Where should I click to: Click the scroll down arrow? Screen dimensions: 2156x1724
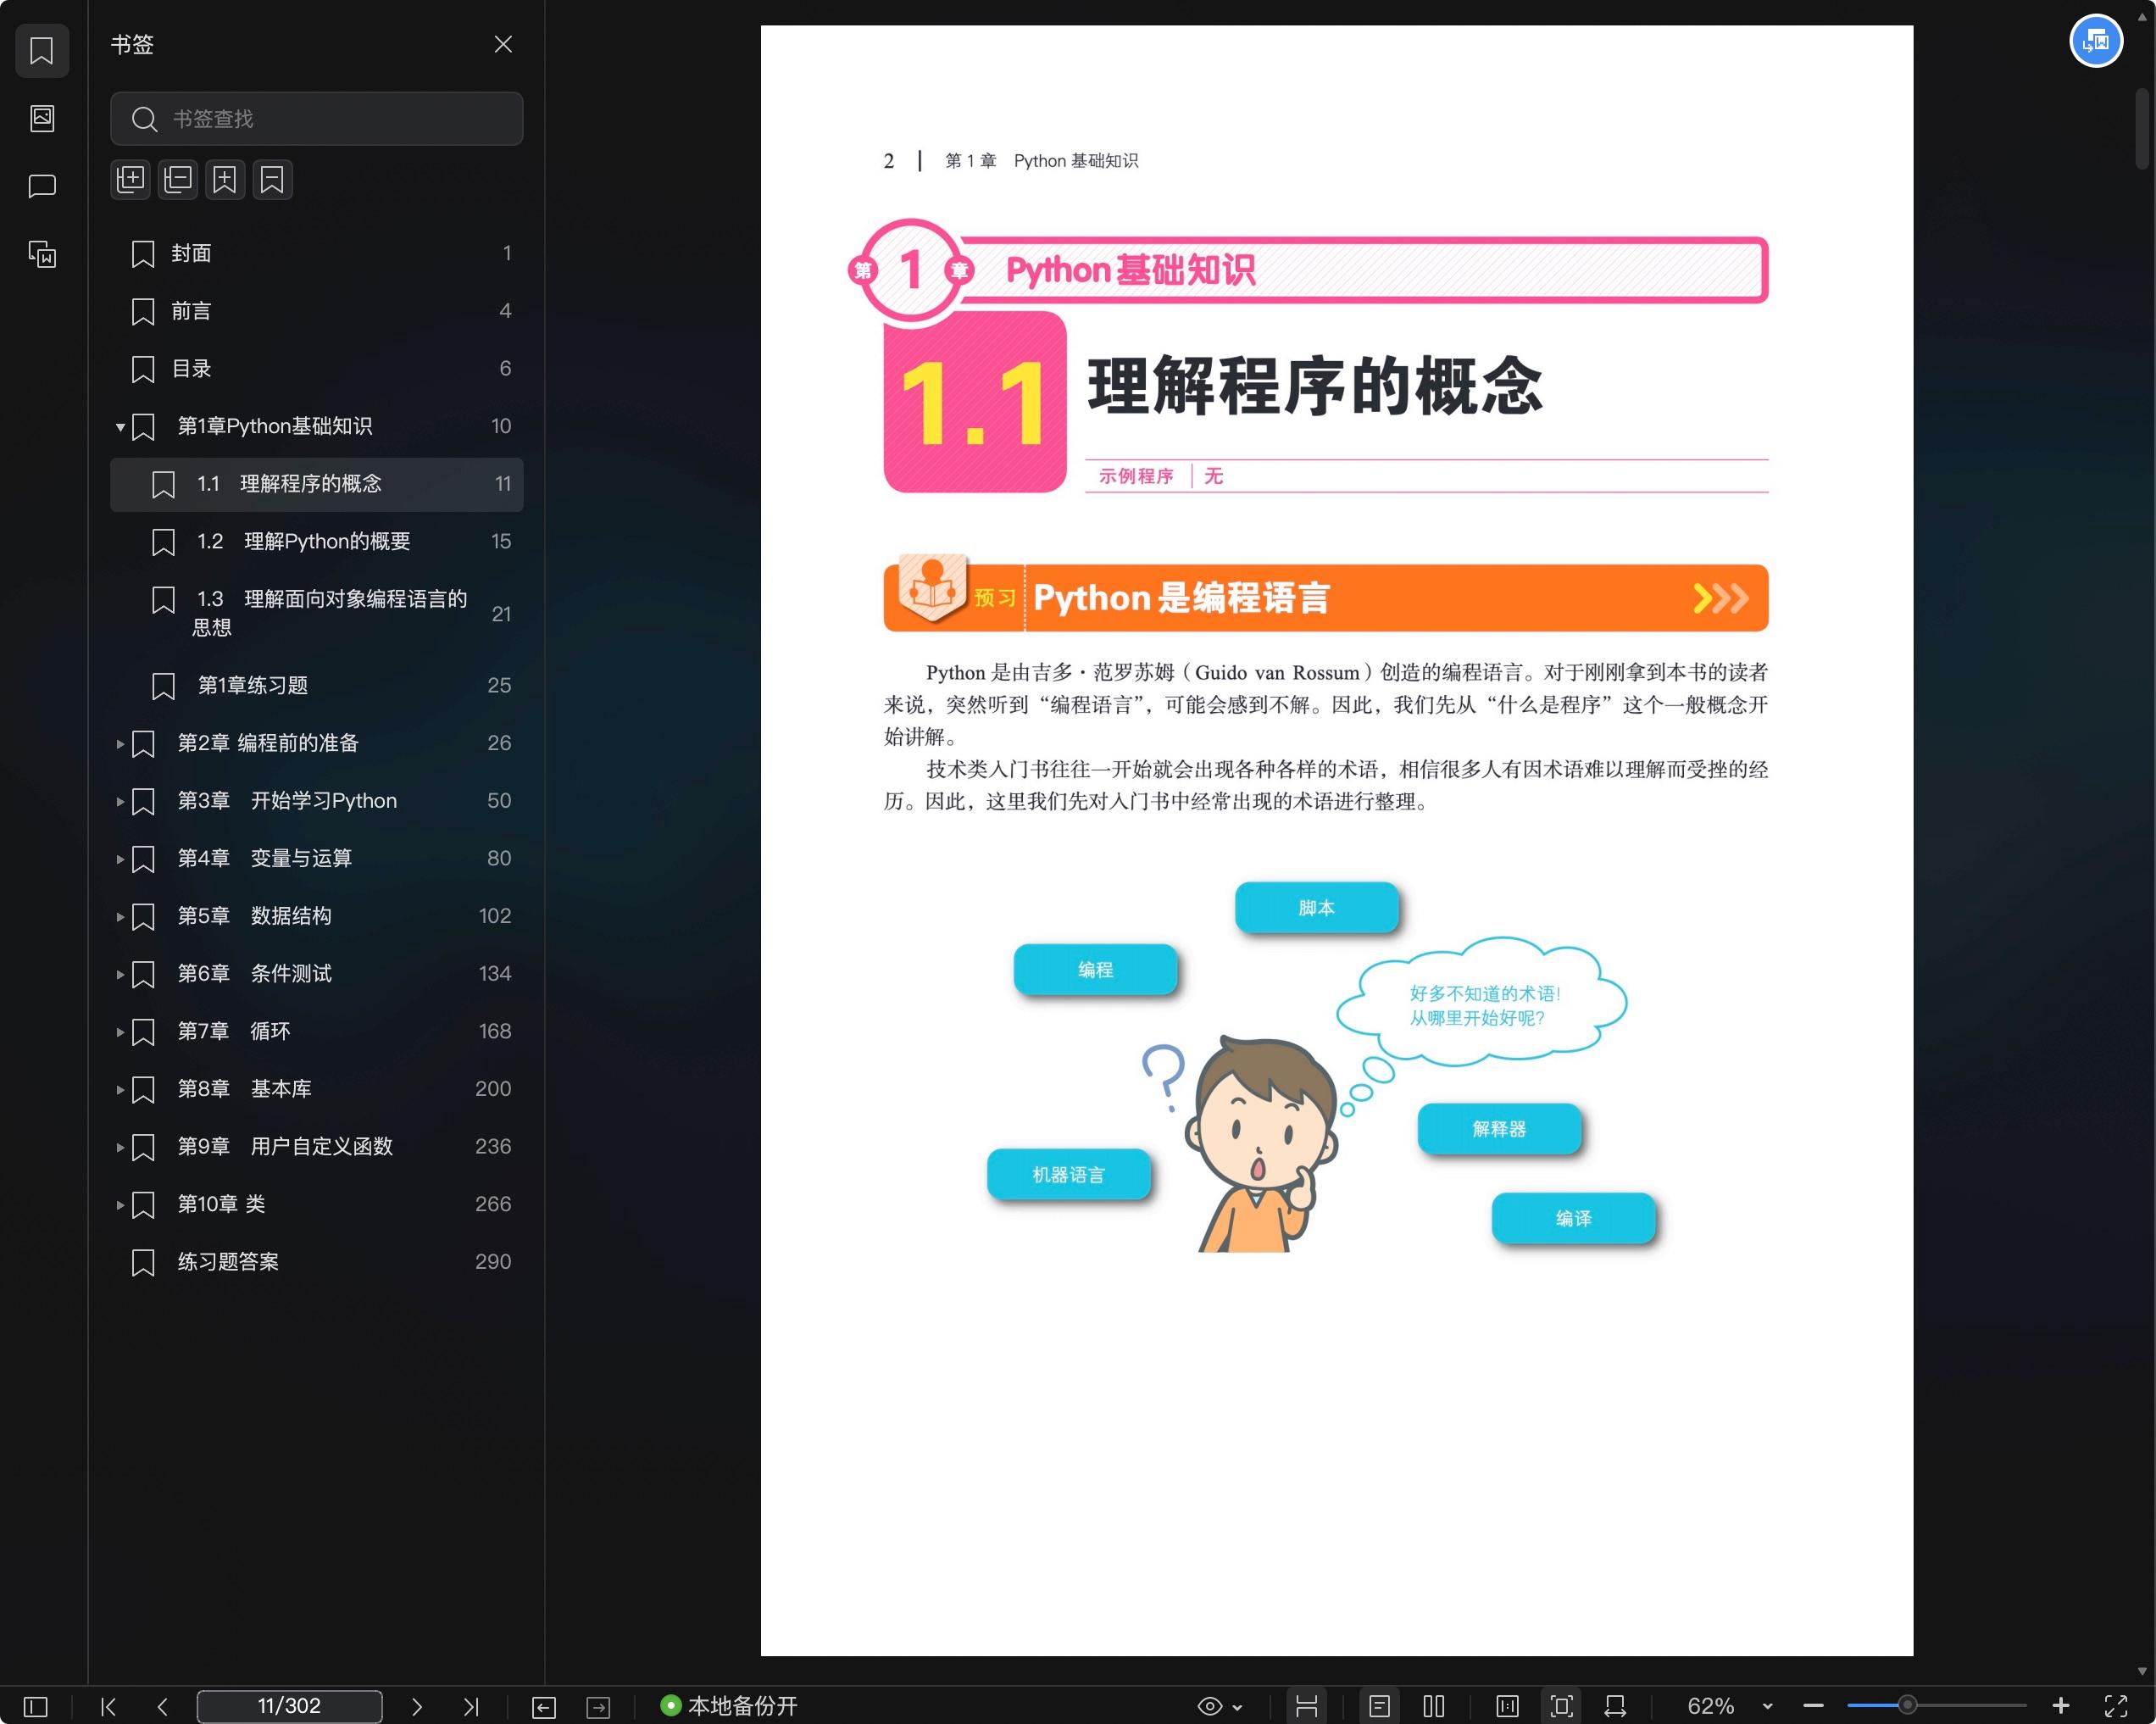point(2142,1671)
